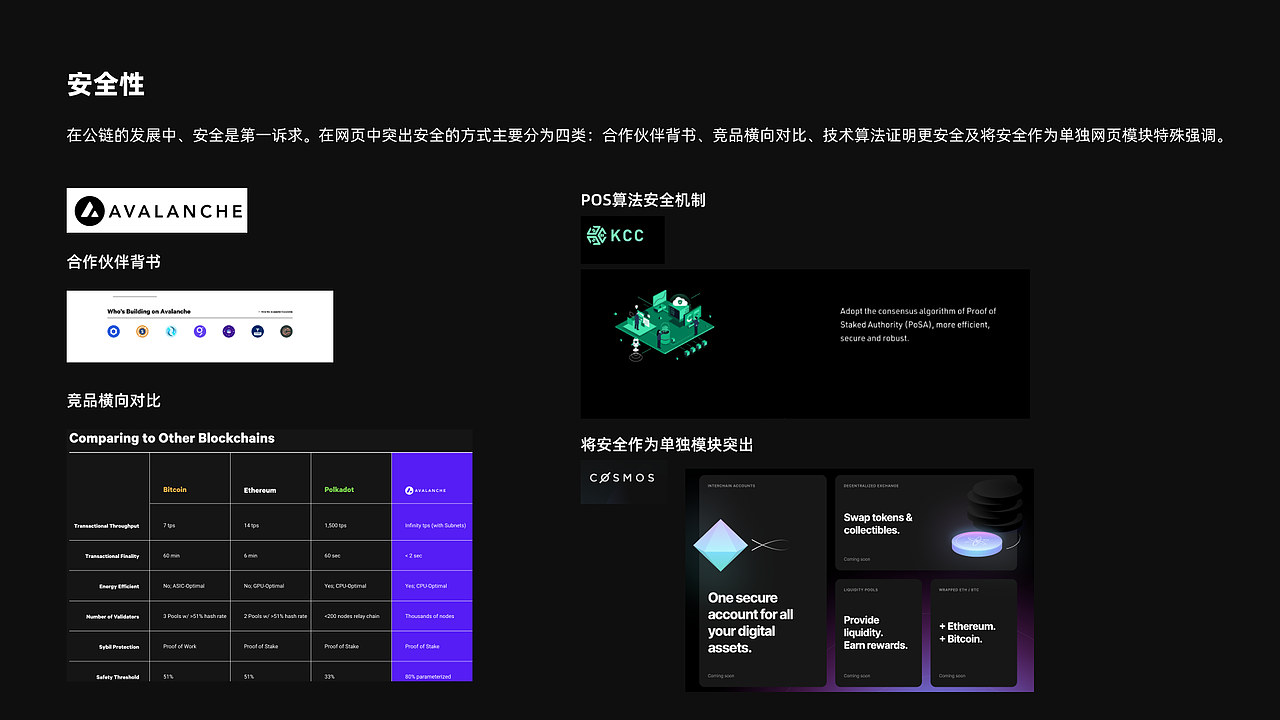Click the 'Ethereum' column header
This screenshot has height=720, width=1280.
[260, 491]
